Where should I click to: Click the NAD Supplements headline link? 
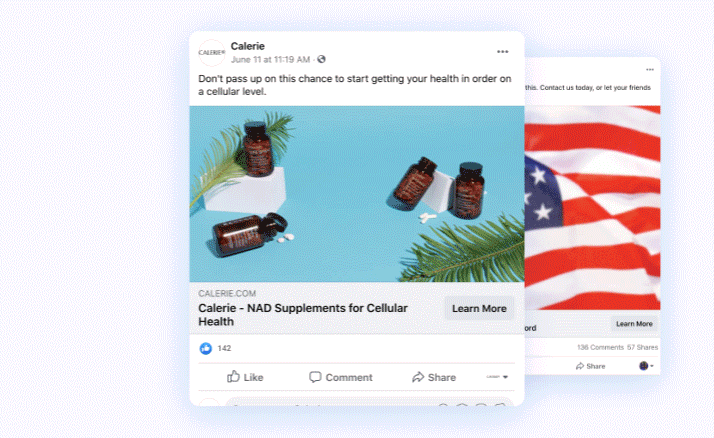(x=303, y=315)
